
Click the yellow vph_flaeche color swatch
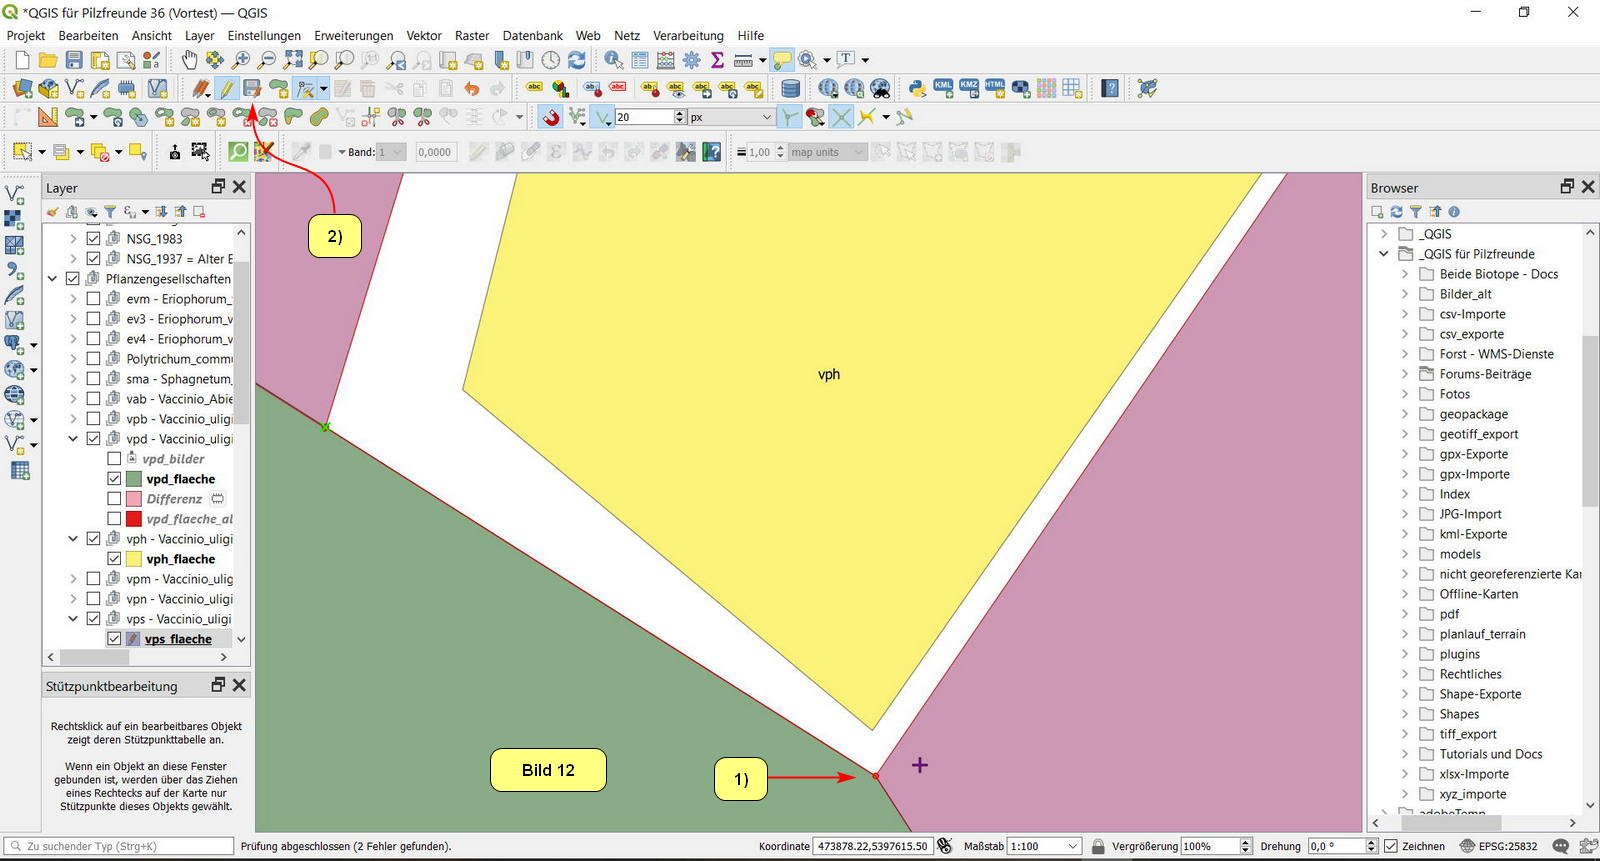[x=134, y=559]
